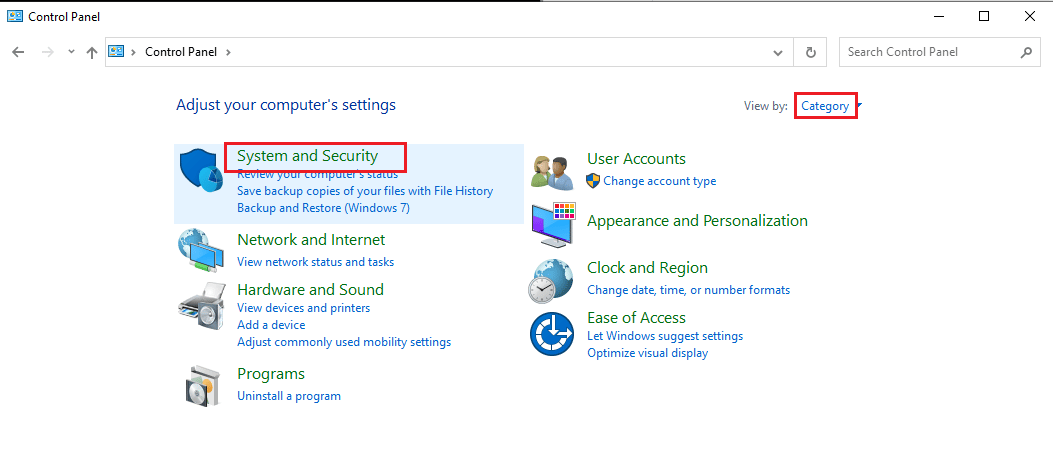Open Adjust commonly used mobility settings
The image size is (1053, 467).
click(344, 342)
